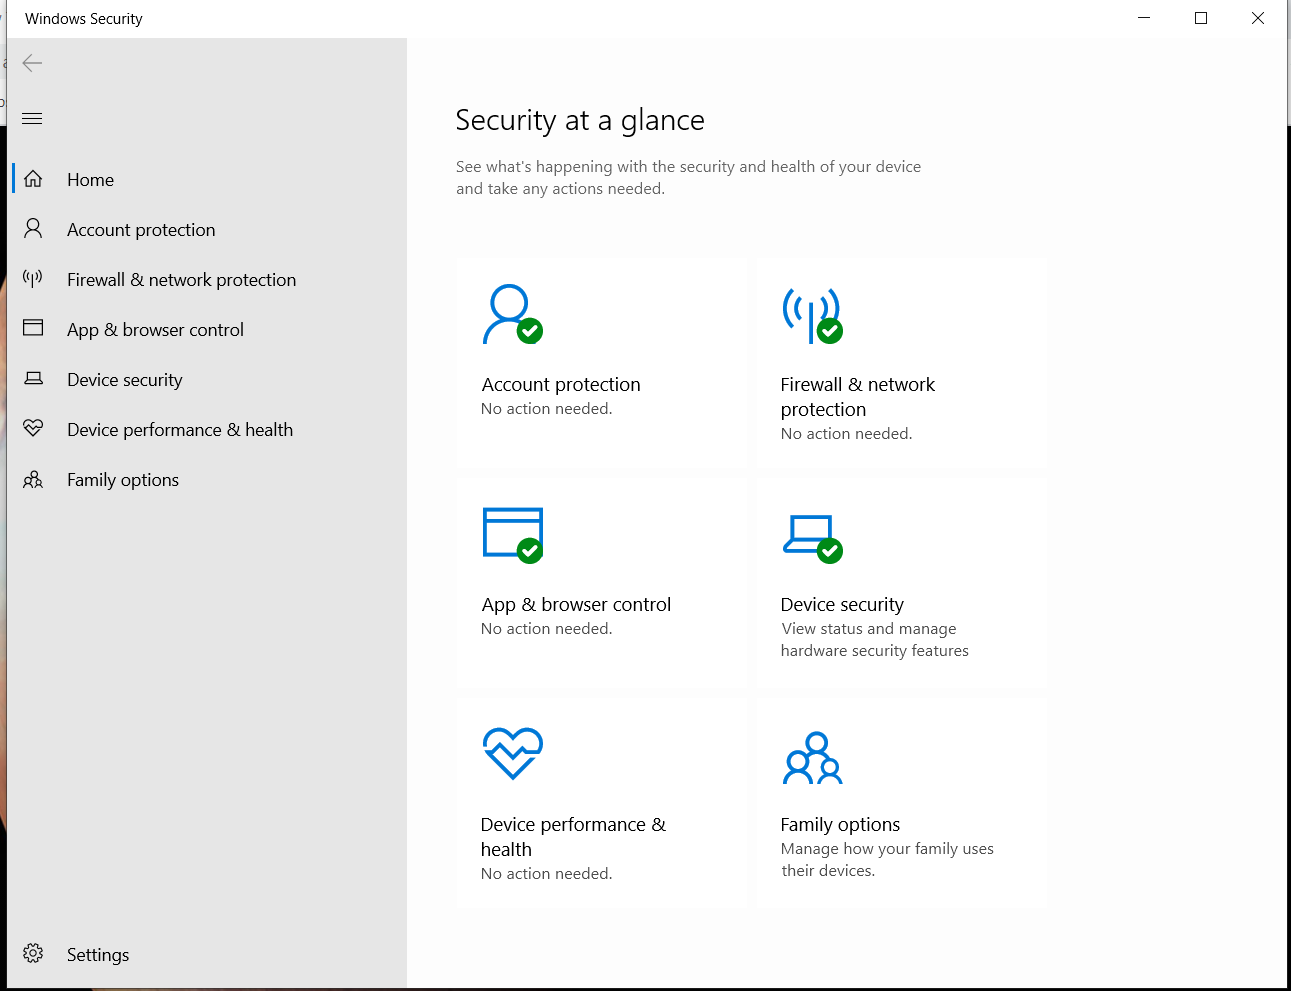The width and height of the screenshot is (1291, 991).
Task: Click the Settings gear icon
Action: click(x=33, y=953)
